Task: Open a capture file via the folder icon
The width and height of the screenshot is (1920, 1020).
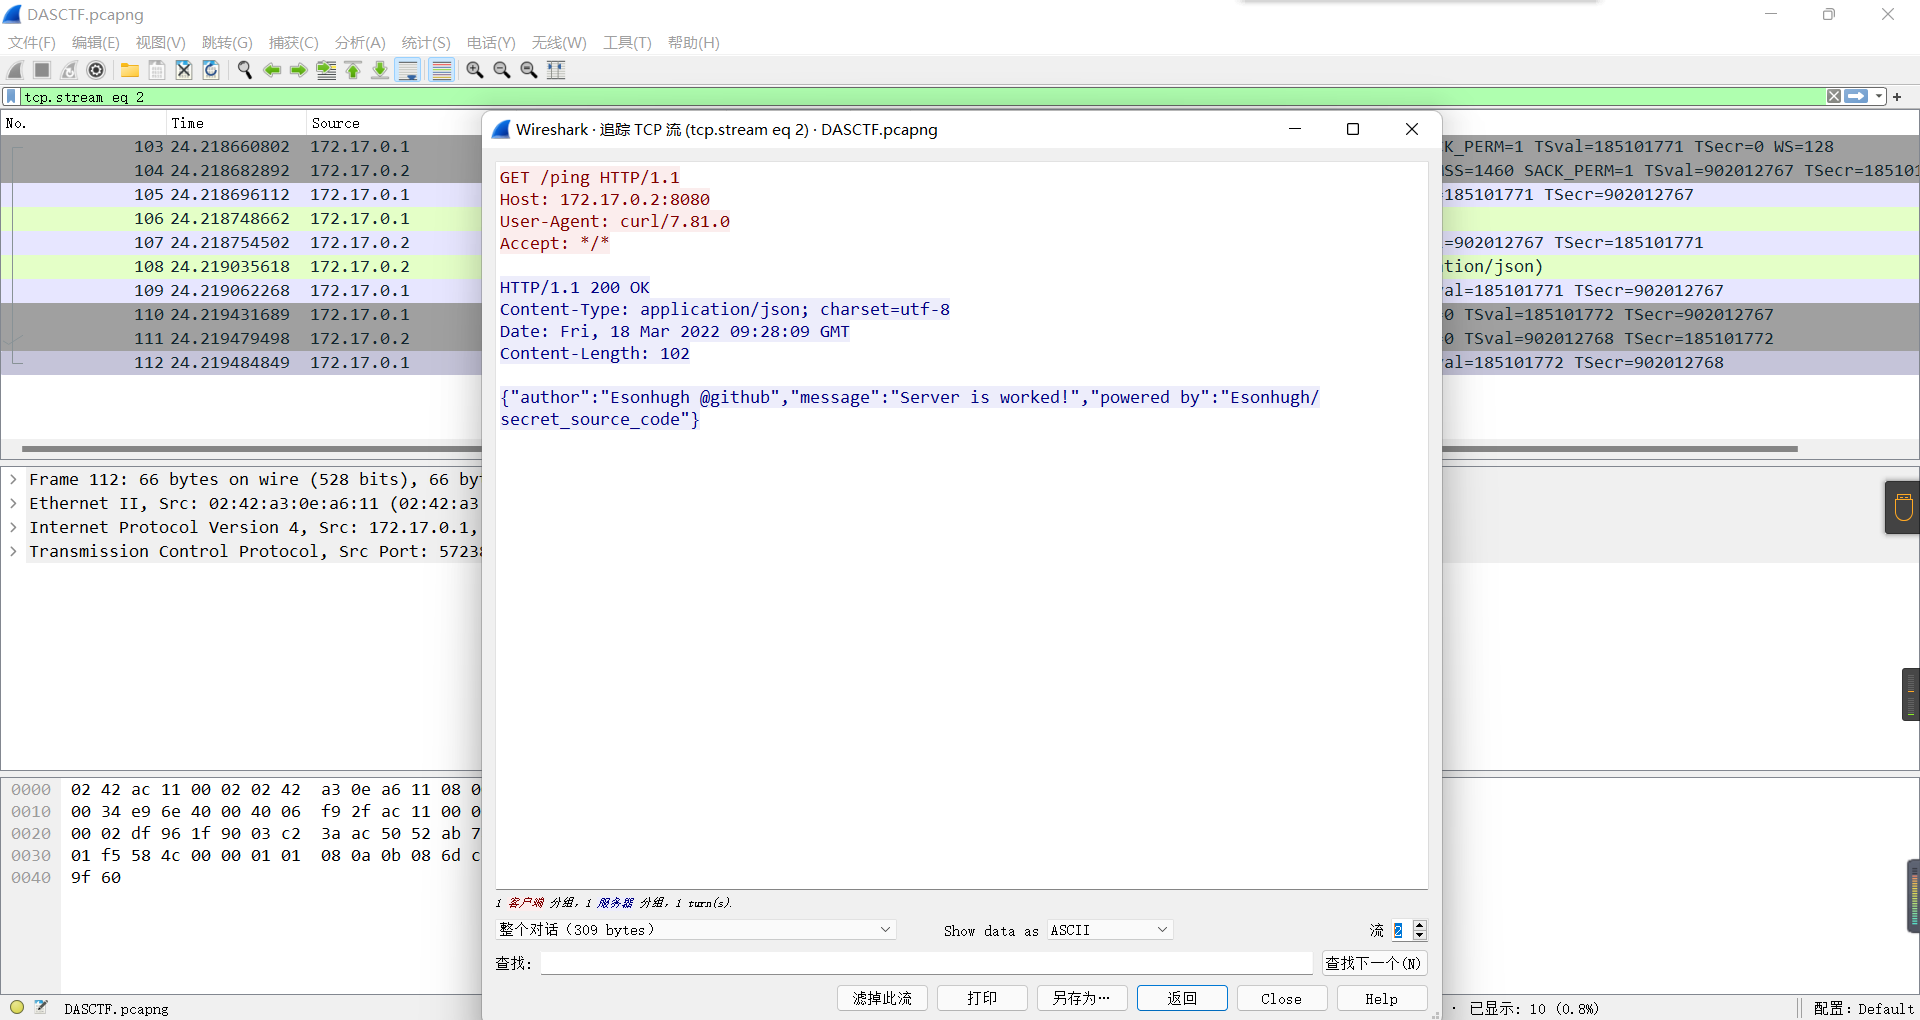Action: click(x=130, y=70)
